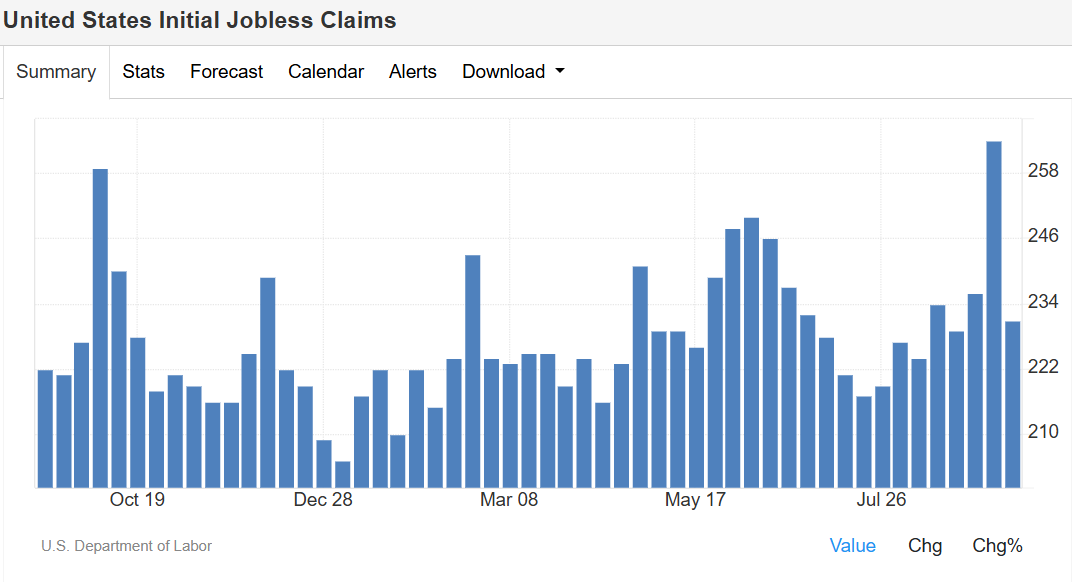Select the Calendar tab
The image size is (1072, 582).
coord(326,72)
